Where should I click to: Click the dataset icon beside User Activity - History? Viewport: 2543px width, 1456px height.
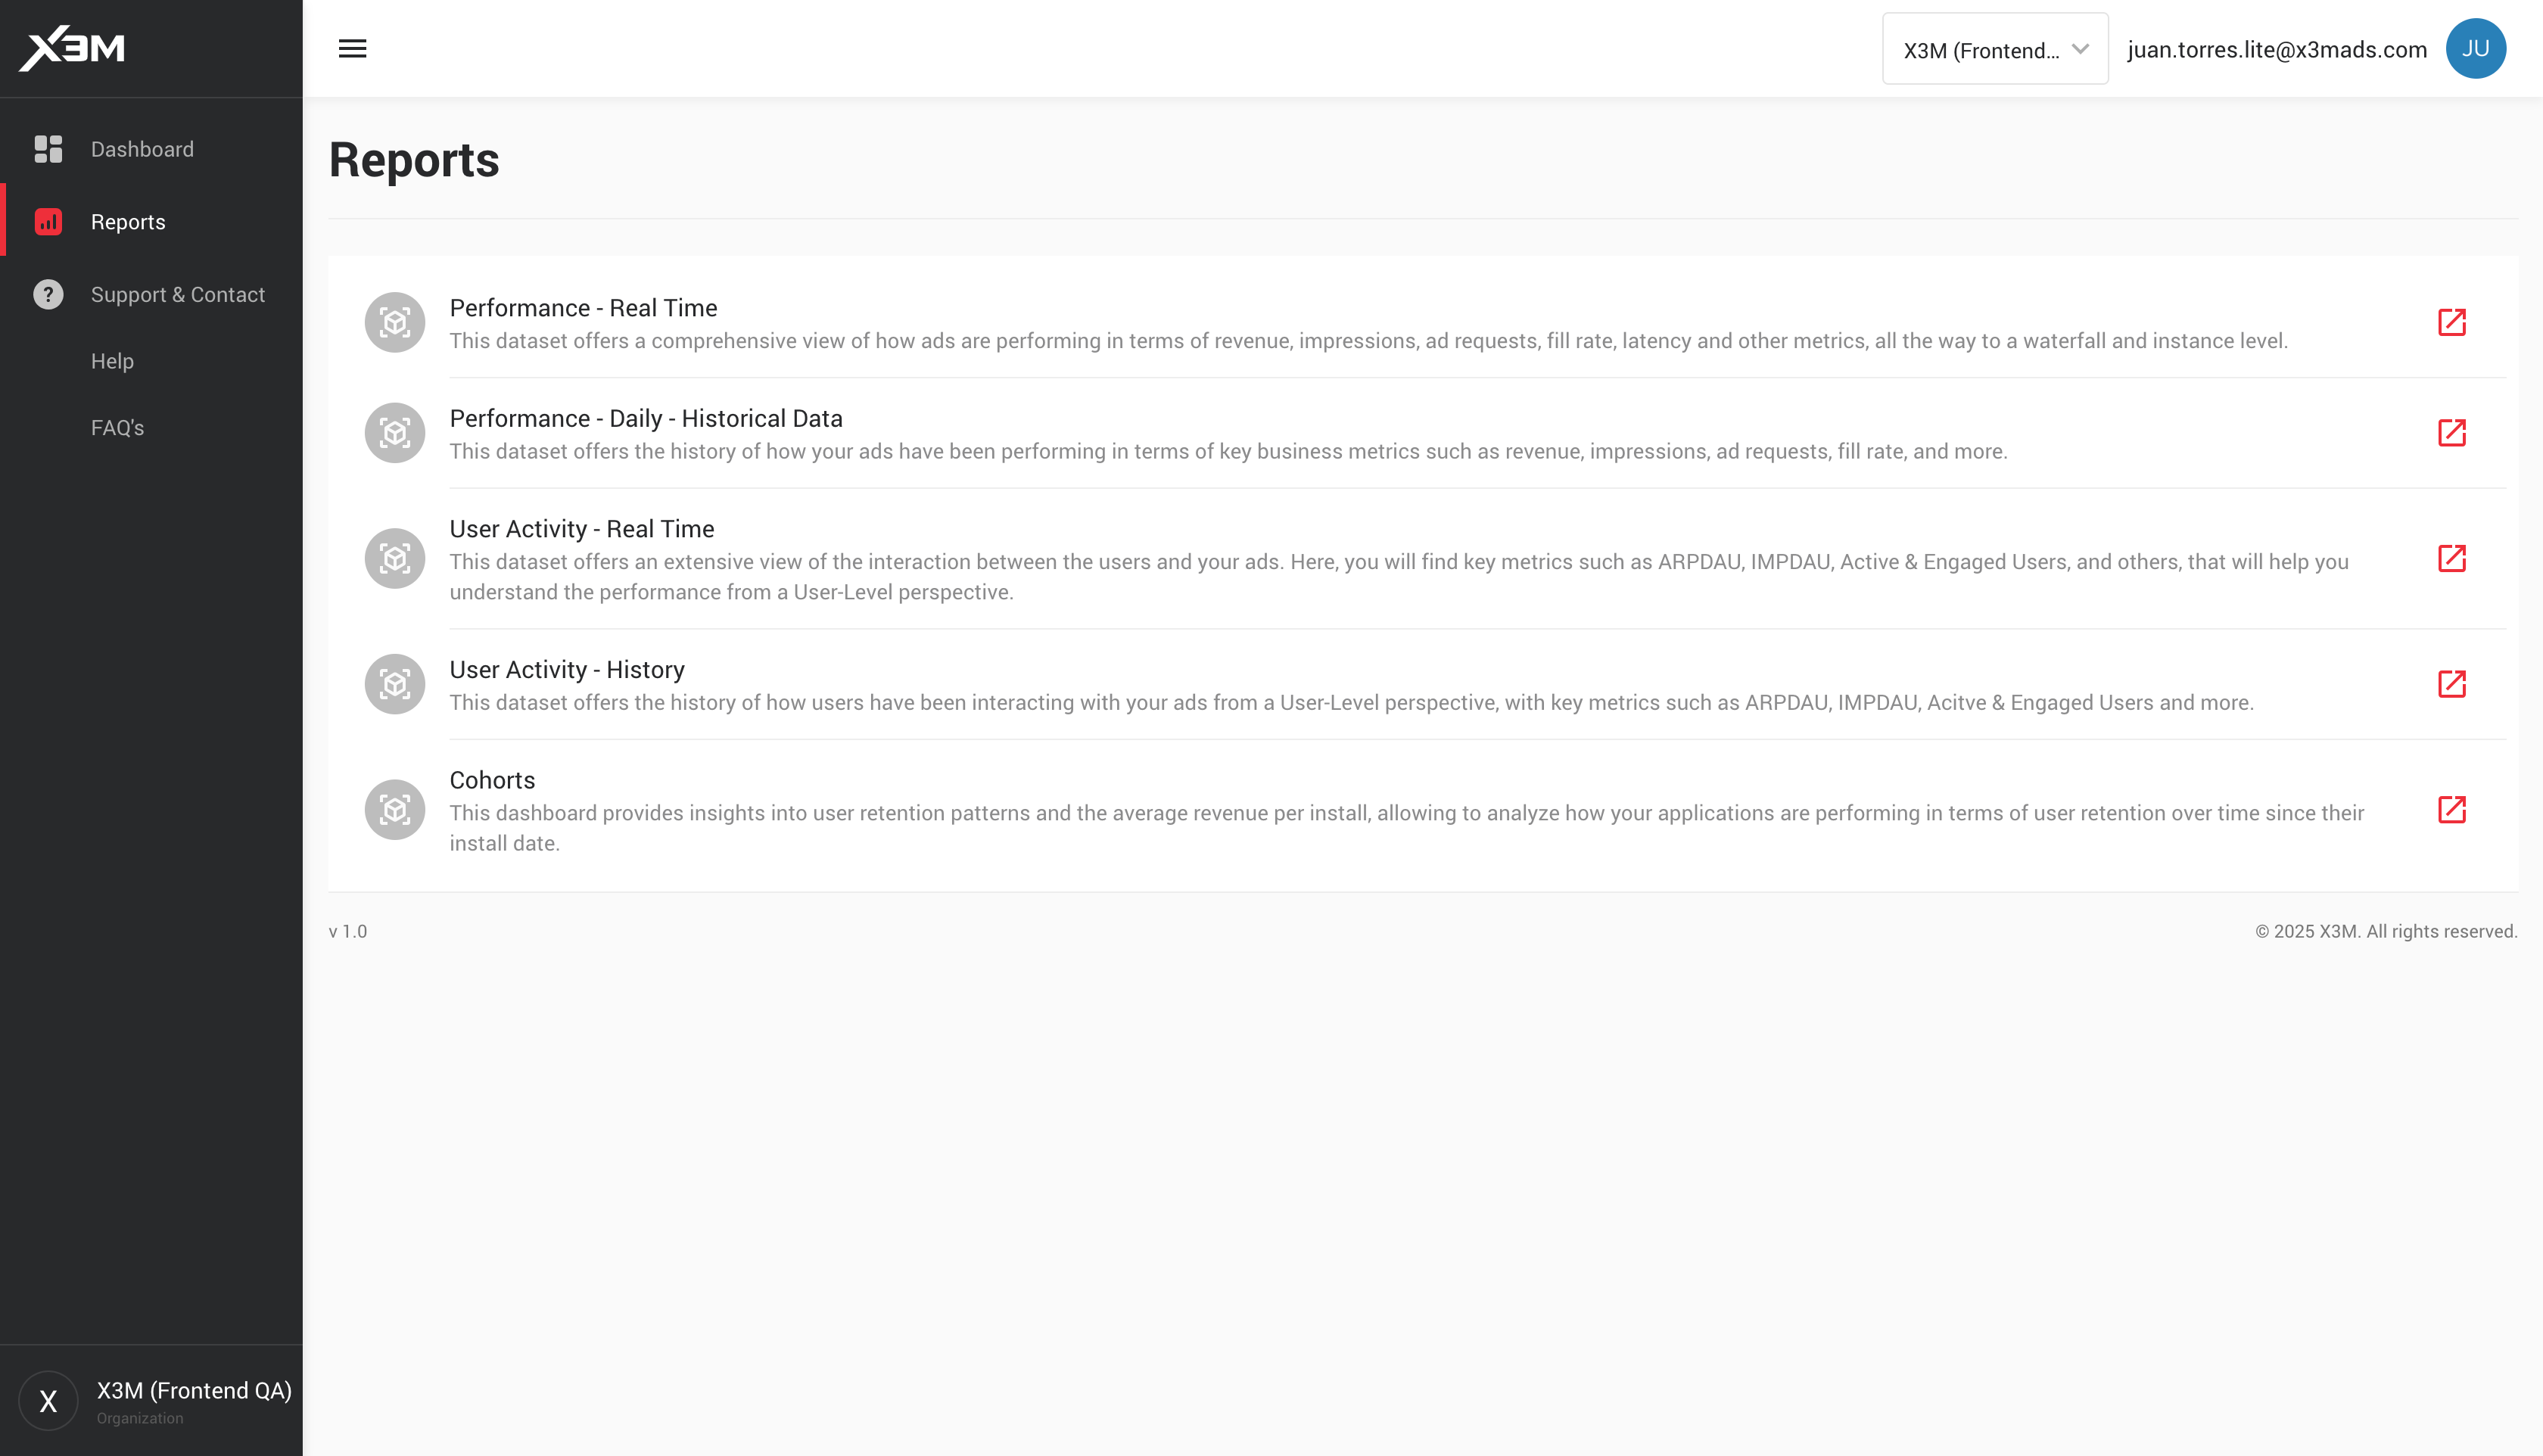tap(395, 684)
